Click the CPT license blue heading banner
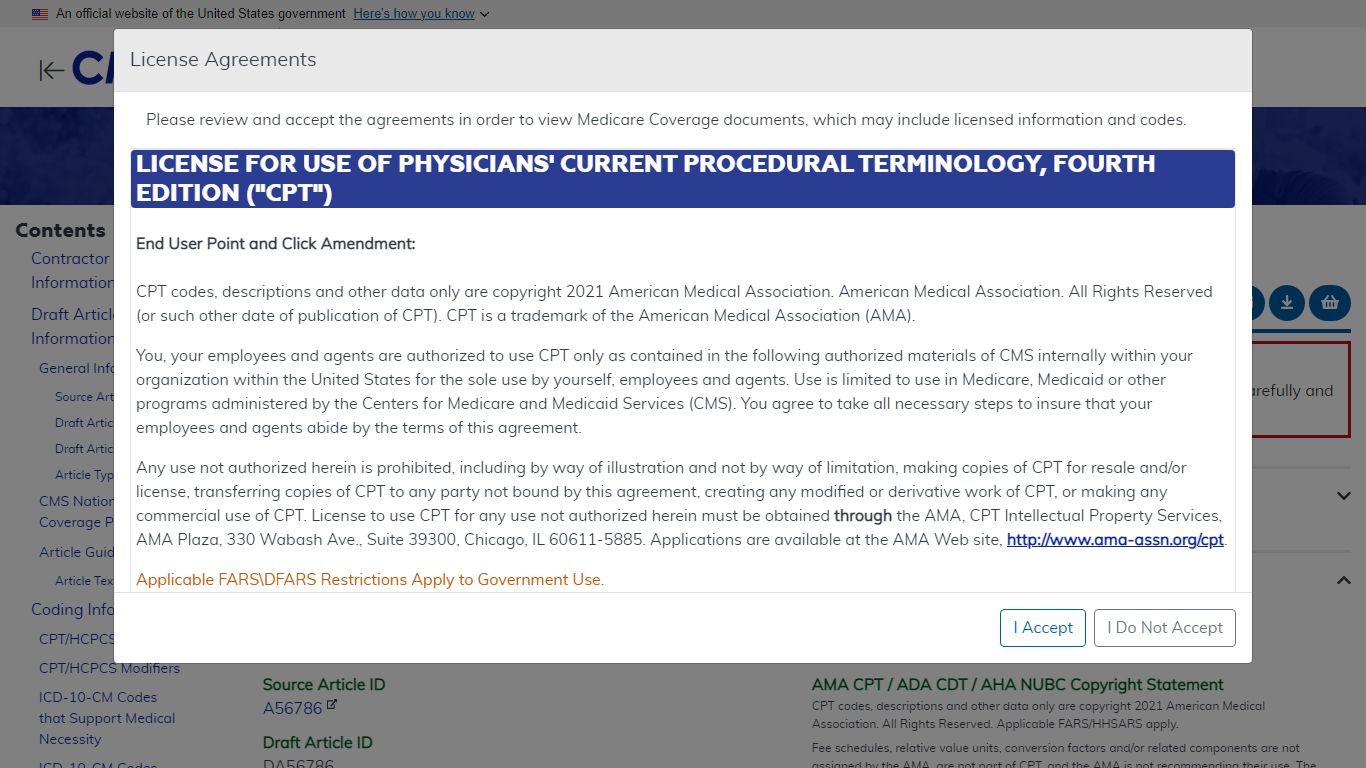 pyautogui.click(x=683, y=179)
